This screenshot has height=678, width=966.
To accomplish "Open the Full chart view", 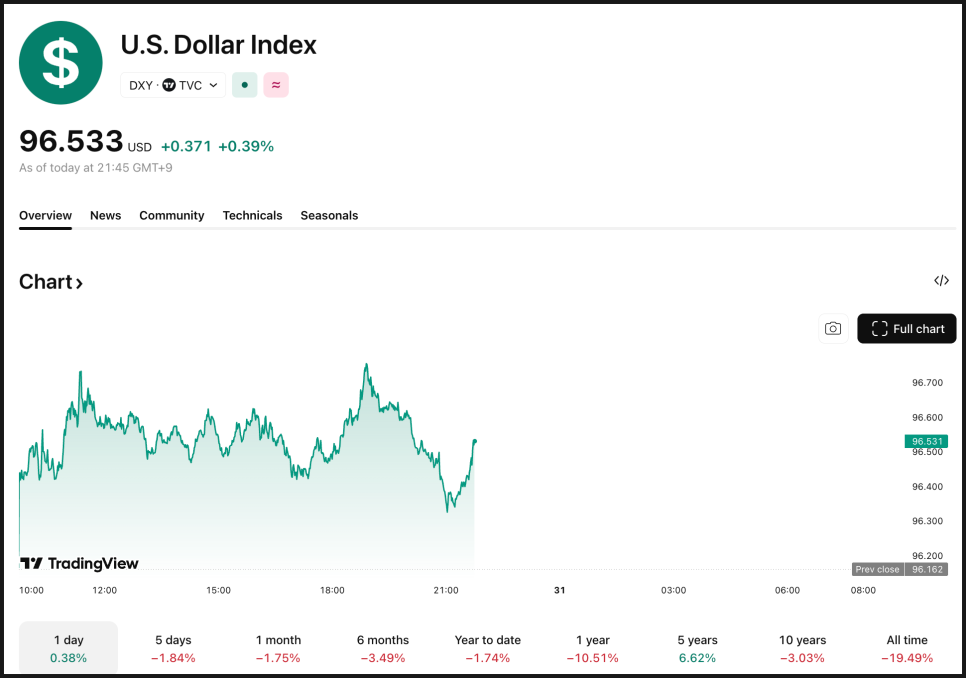I will point(906,328).
